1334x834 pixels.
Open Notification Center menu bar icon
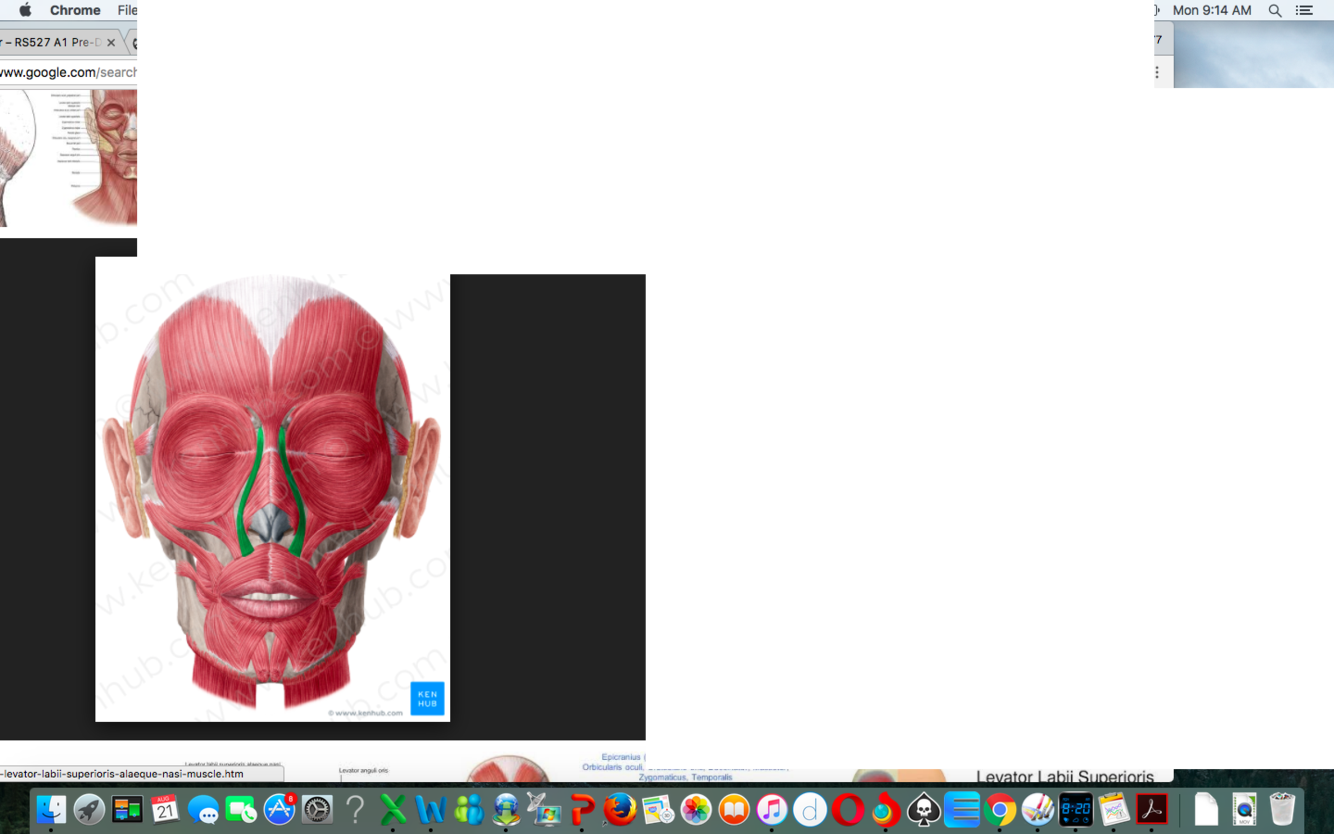(1304, 10)
